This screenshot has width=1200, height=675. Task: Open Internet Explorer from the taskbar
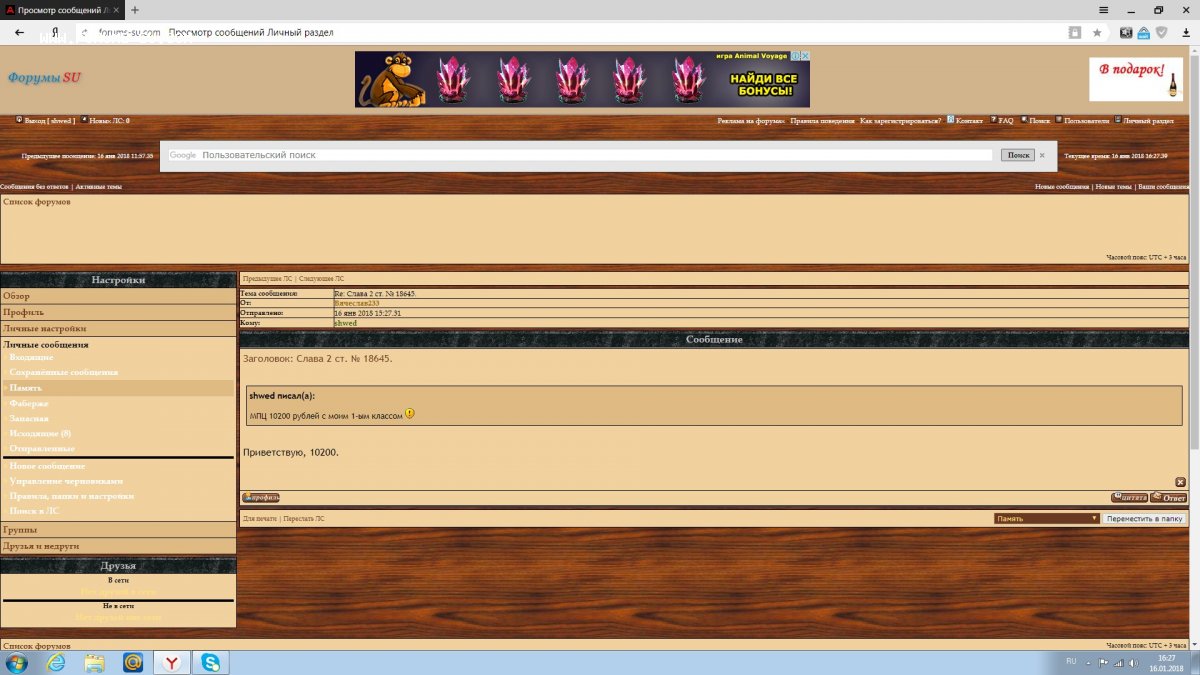tap(56, 662)
